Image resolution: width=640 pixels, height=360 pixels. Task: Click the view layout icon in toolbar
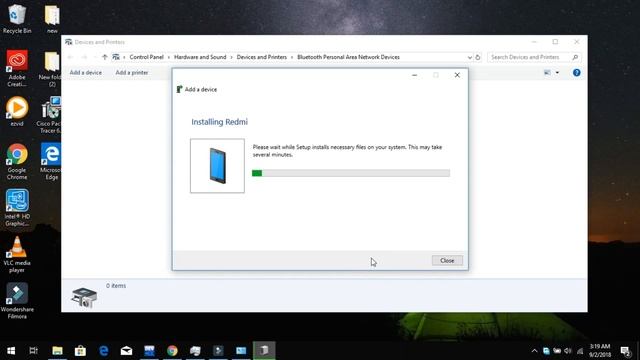click(547, 73)
